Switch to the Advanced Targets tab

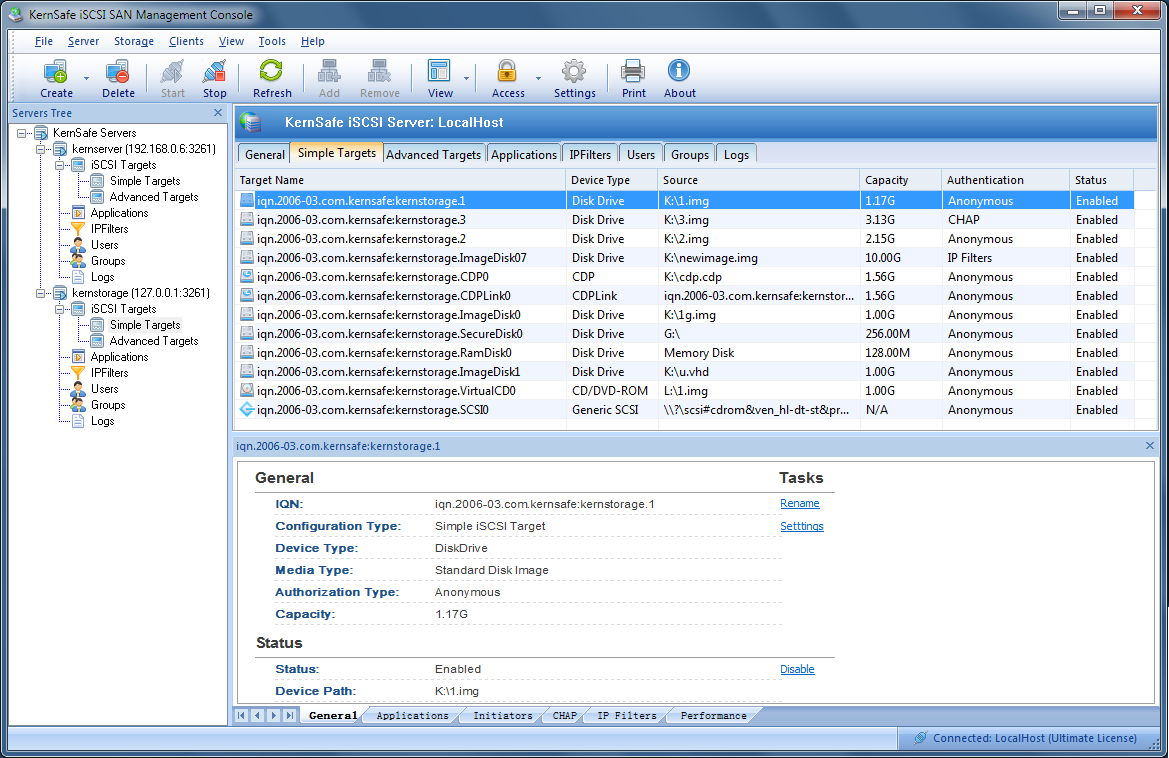pos(433,154)
